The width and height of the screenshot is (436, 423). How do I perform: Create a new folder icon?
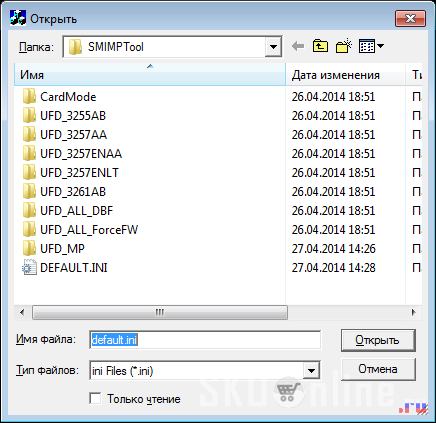click(x=344, y=46)
